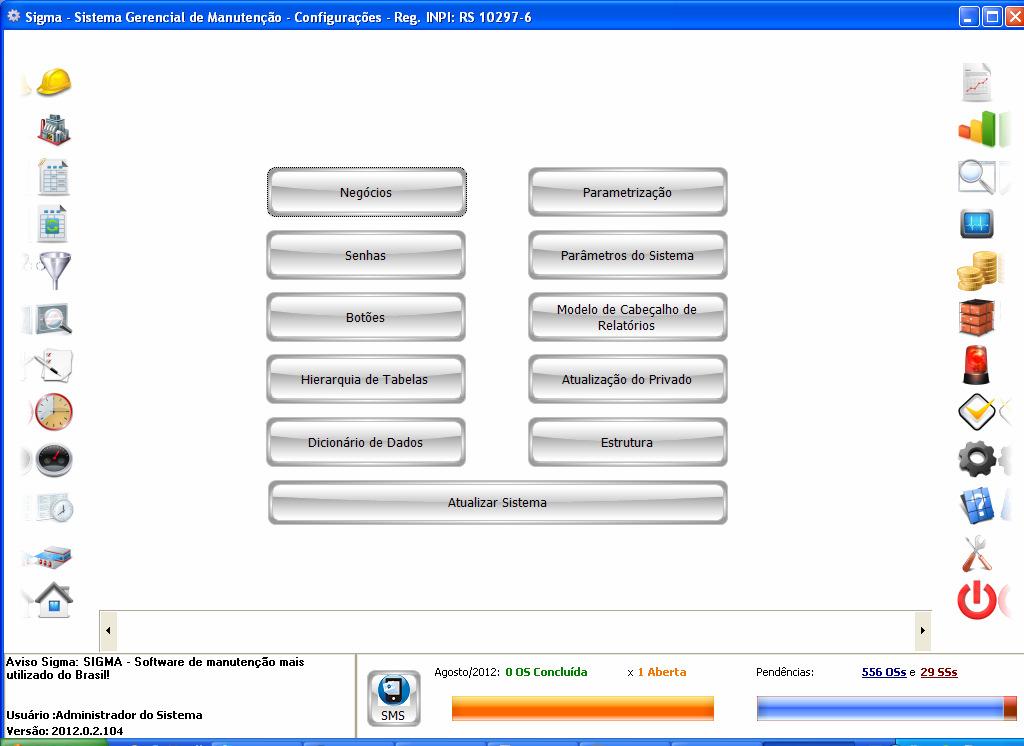Click the factory building icon
Image resolution: width=1024 pixels, height=746 pixels.
click(54, 129)
